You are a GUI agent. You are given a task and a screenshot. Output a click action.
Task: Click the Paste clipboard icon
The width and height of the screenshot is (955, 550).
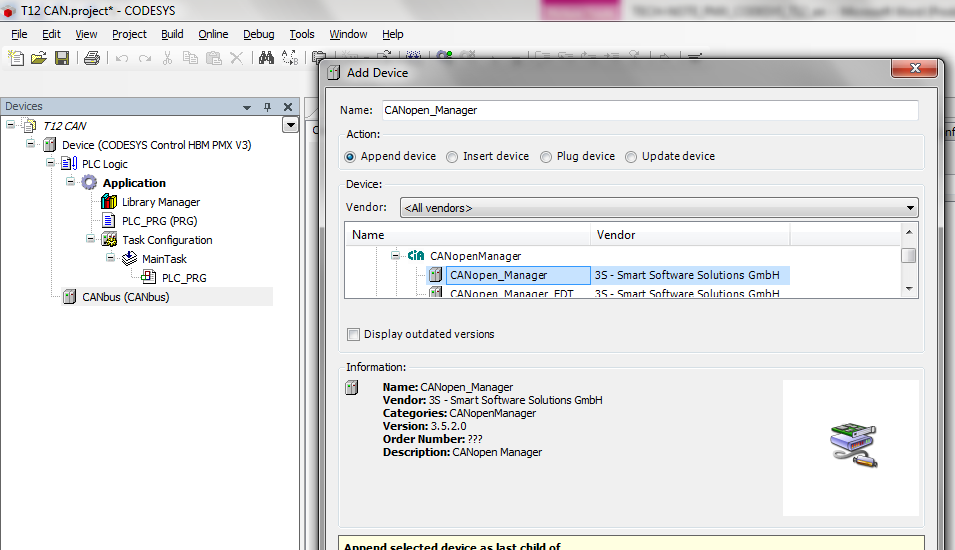click(x=213, y=58)
